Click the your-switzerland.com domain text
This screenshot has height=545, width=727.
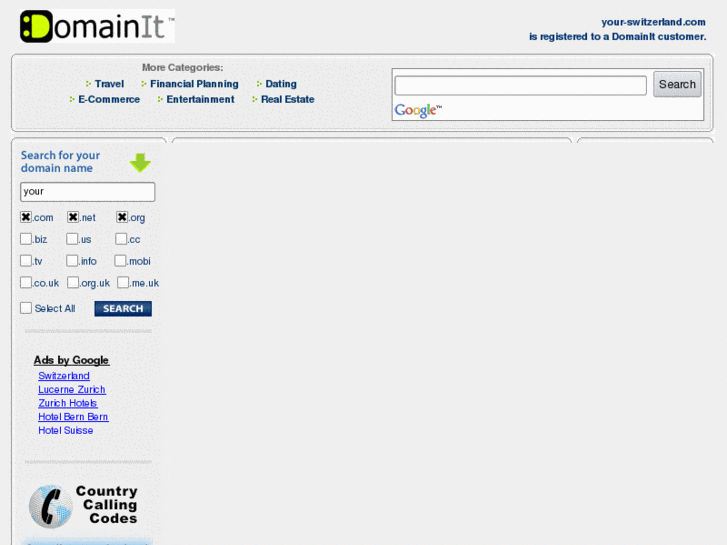point(653,22)
